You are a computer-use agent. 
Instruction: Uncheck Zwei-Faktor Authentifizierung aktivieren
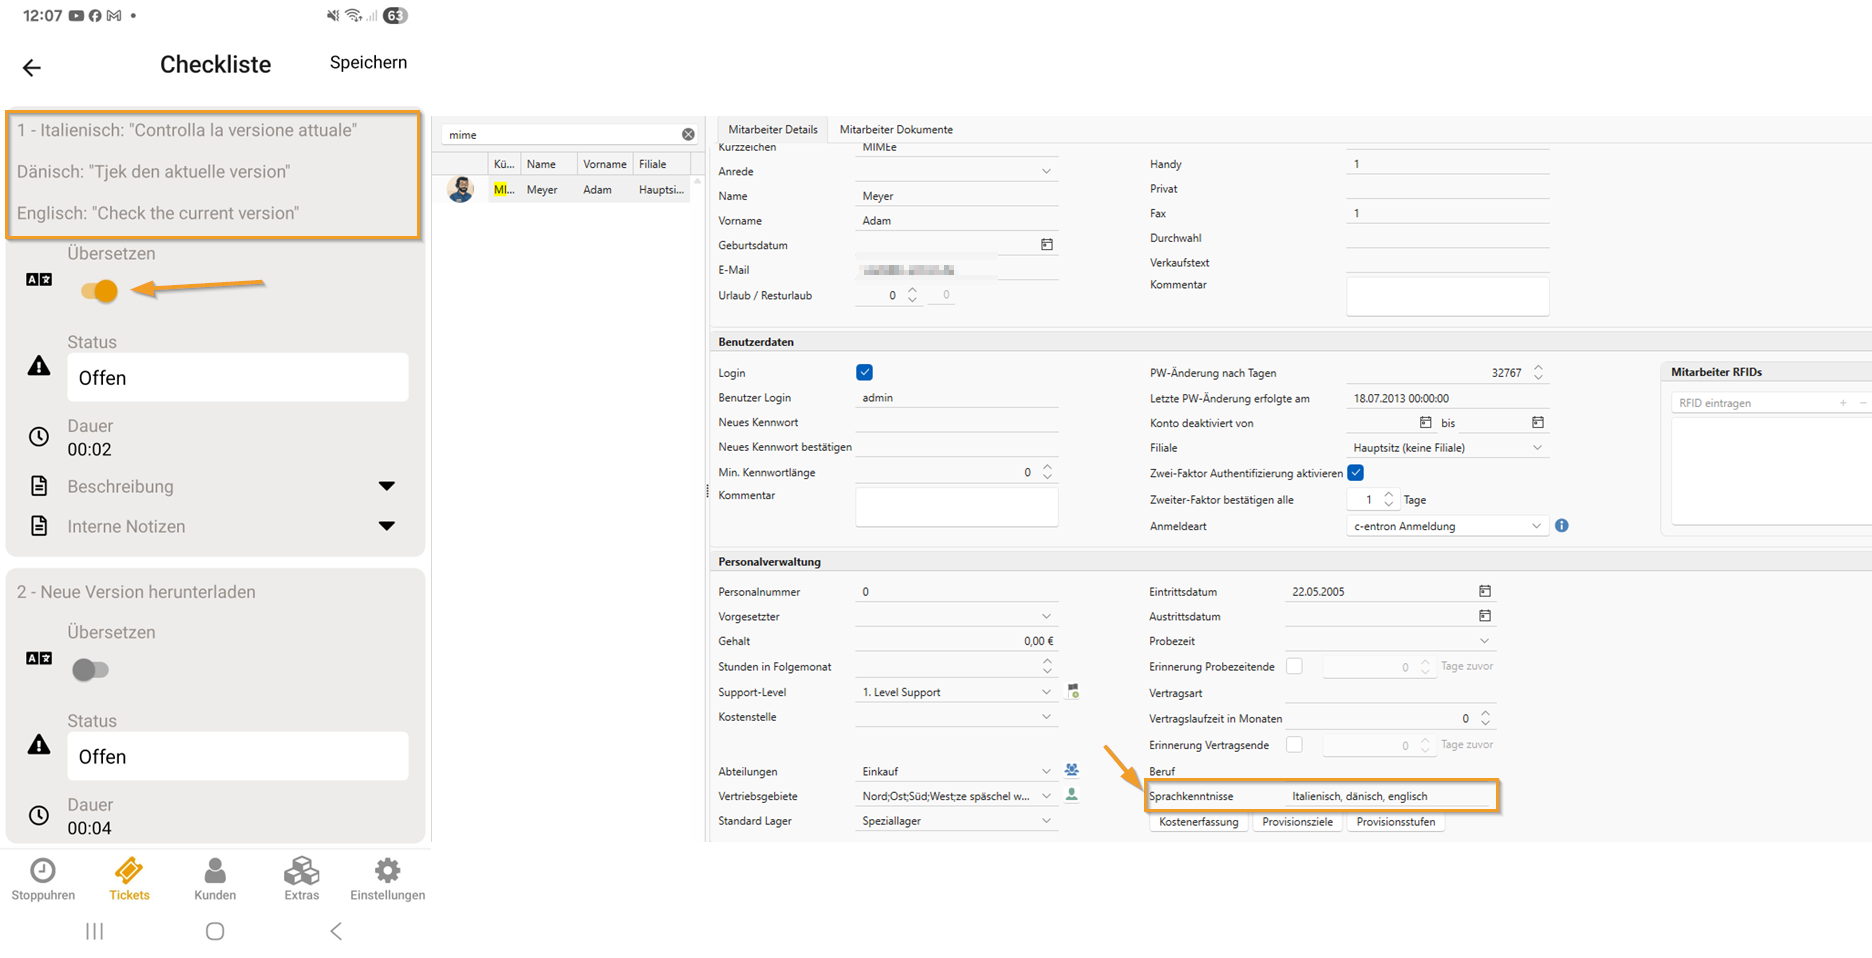[x=1356, y=473]
